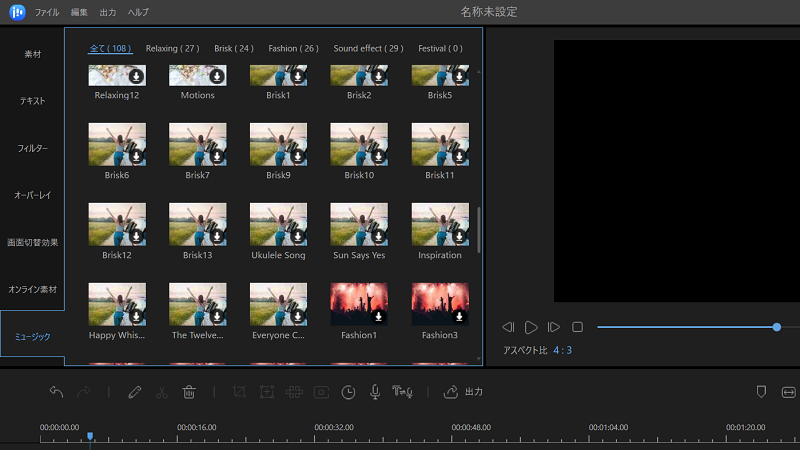Select the pencil edit tool
The height and width of the screenshot is (450, 800).
click(x=135, y=392)
